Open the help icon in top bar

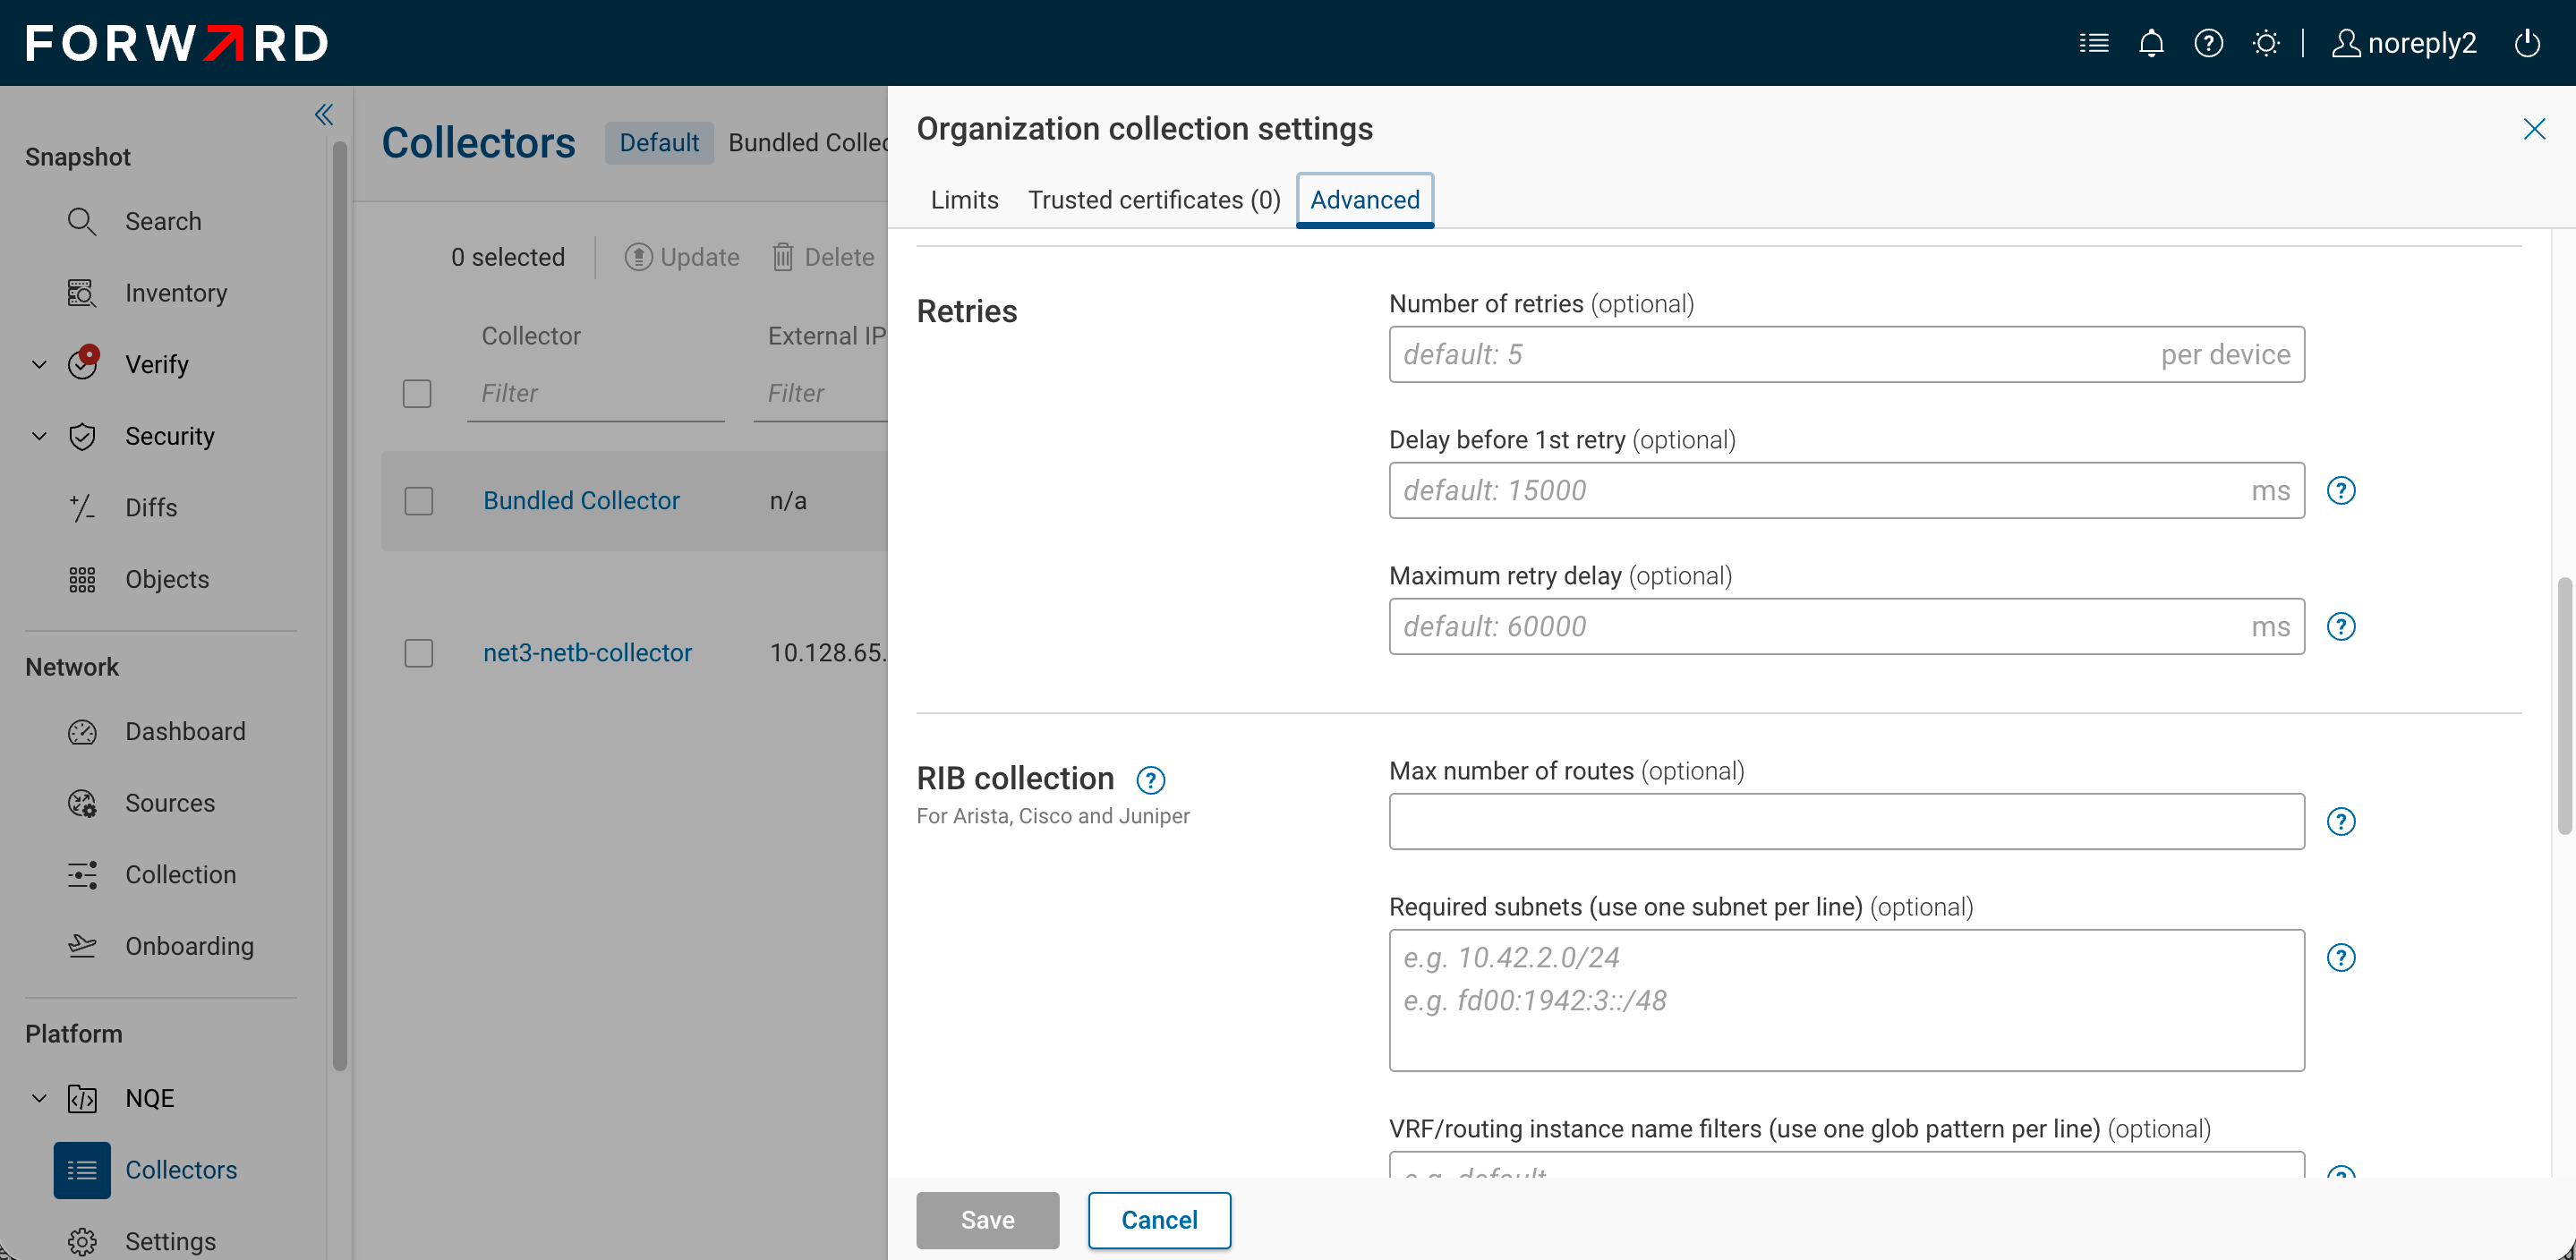click(2208, 43)
